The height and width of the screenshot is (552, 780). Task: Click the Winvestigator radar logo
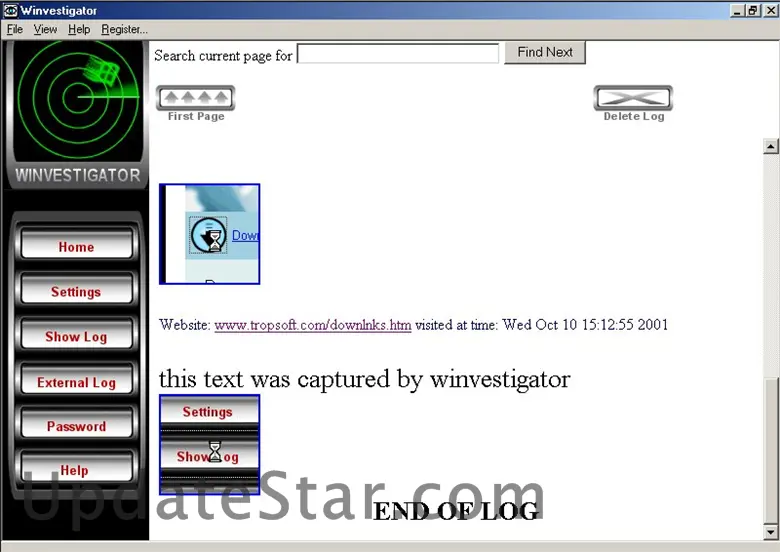coord(78,99)
